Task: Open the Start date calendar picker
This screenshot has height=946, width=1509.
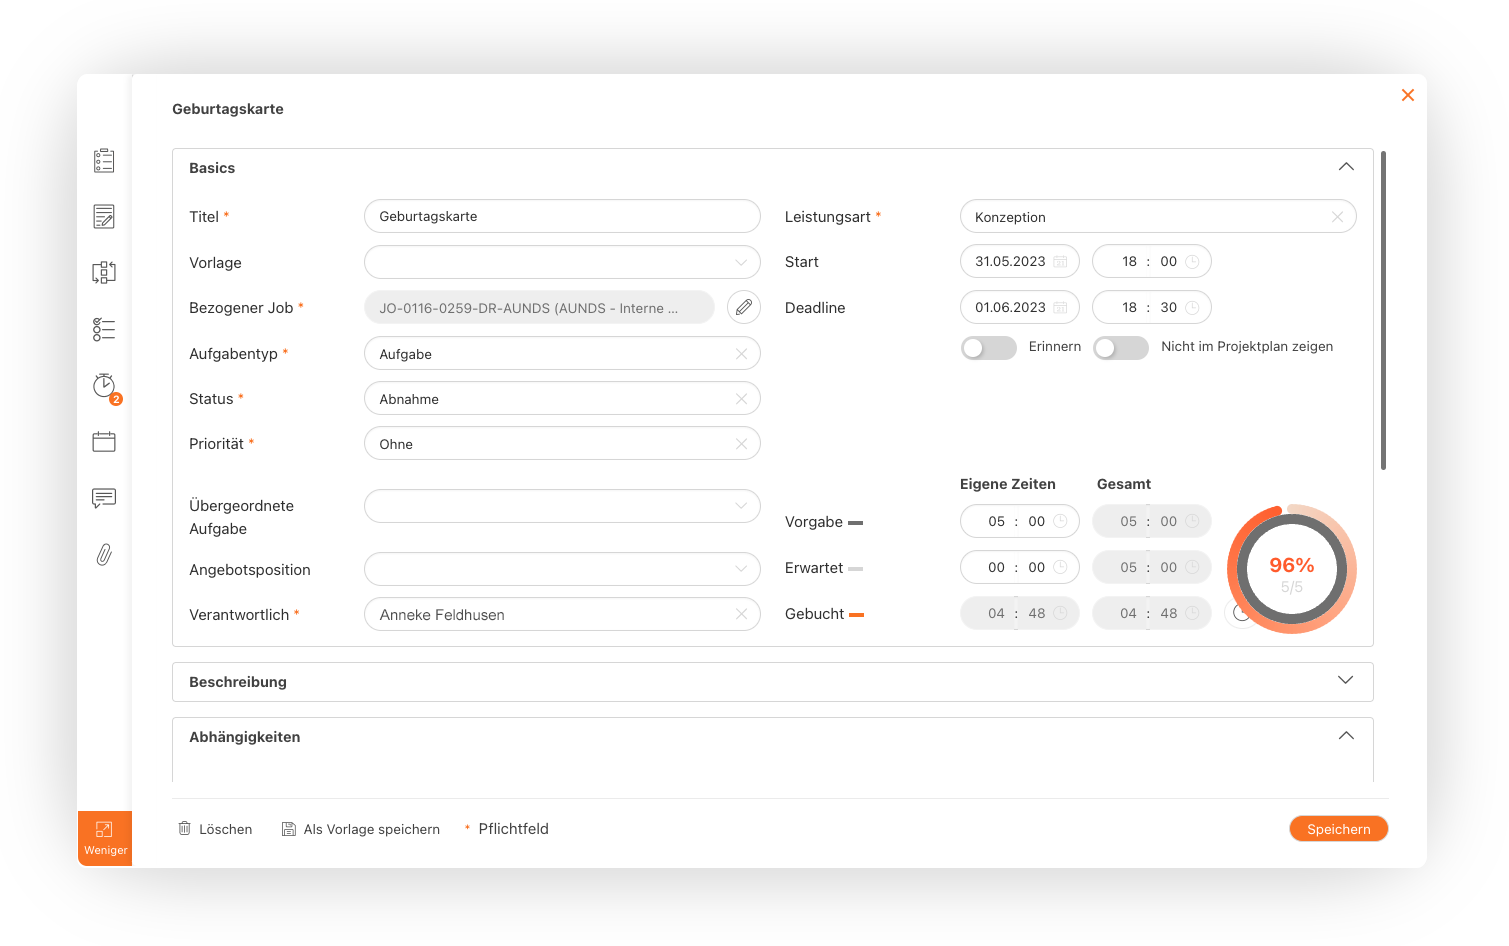Action: 1060,262
